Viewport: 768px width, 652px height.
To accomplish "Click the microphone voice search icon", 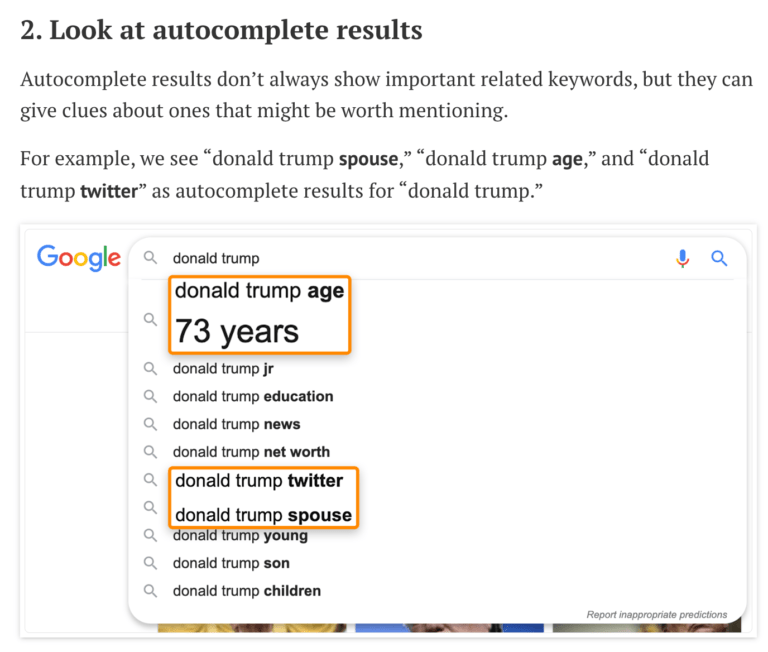I will click(683, 258).
